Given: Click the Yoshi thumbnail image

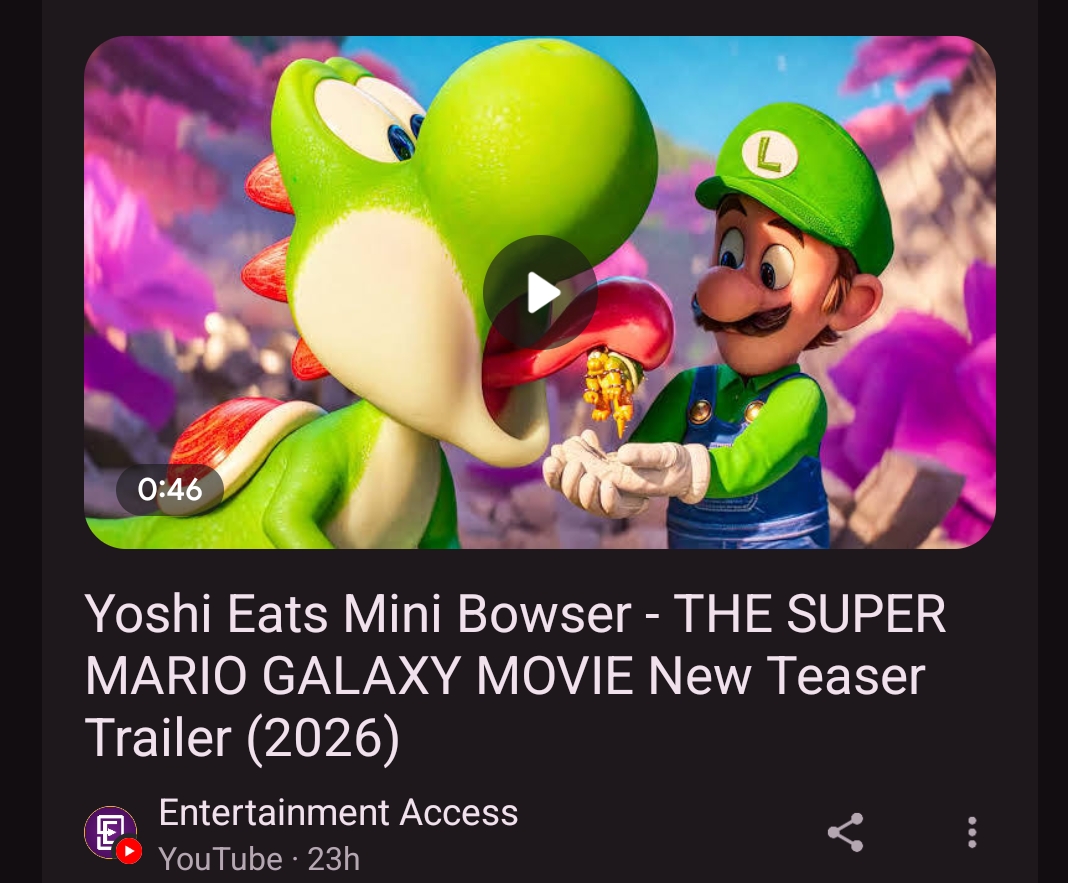Looking at the screenshot, I should point(539,292).
